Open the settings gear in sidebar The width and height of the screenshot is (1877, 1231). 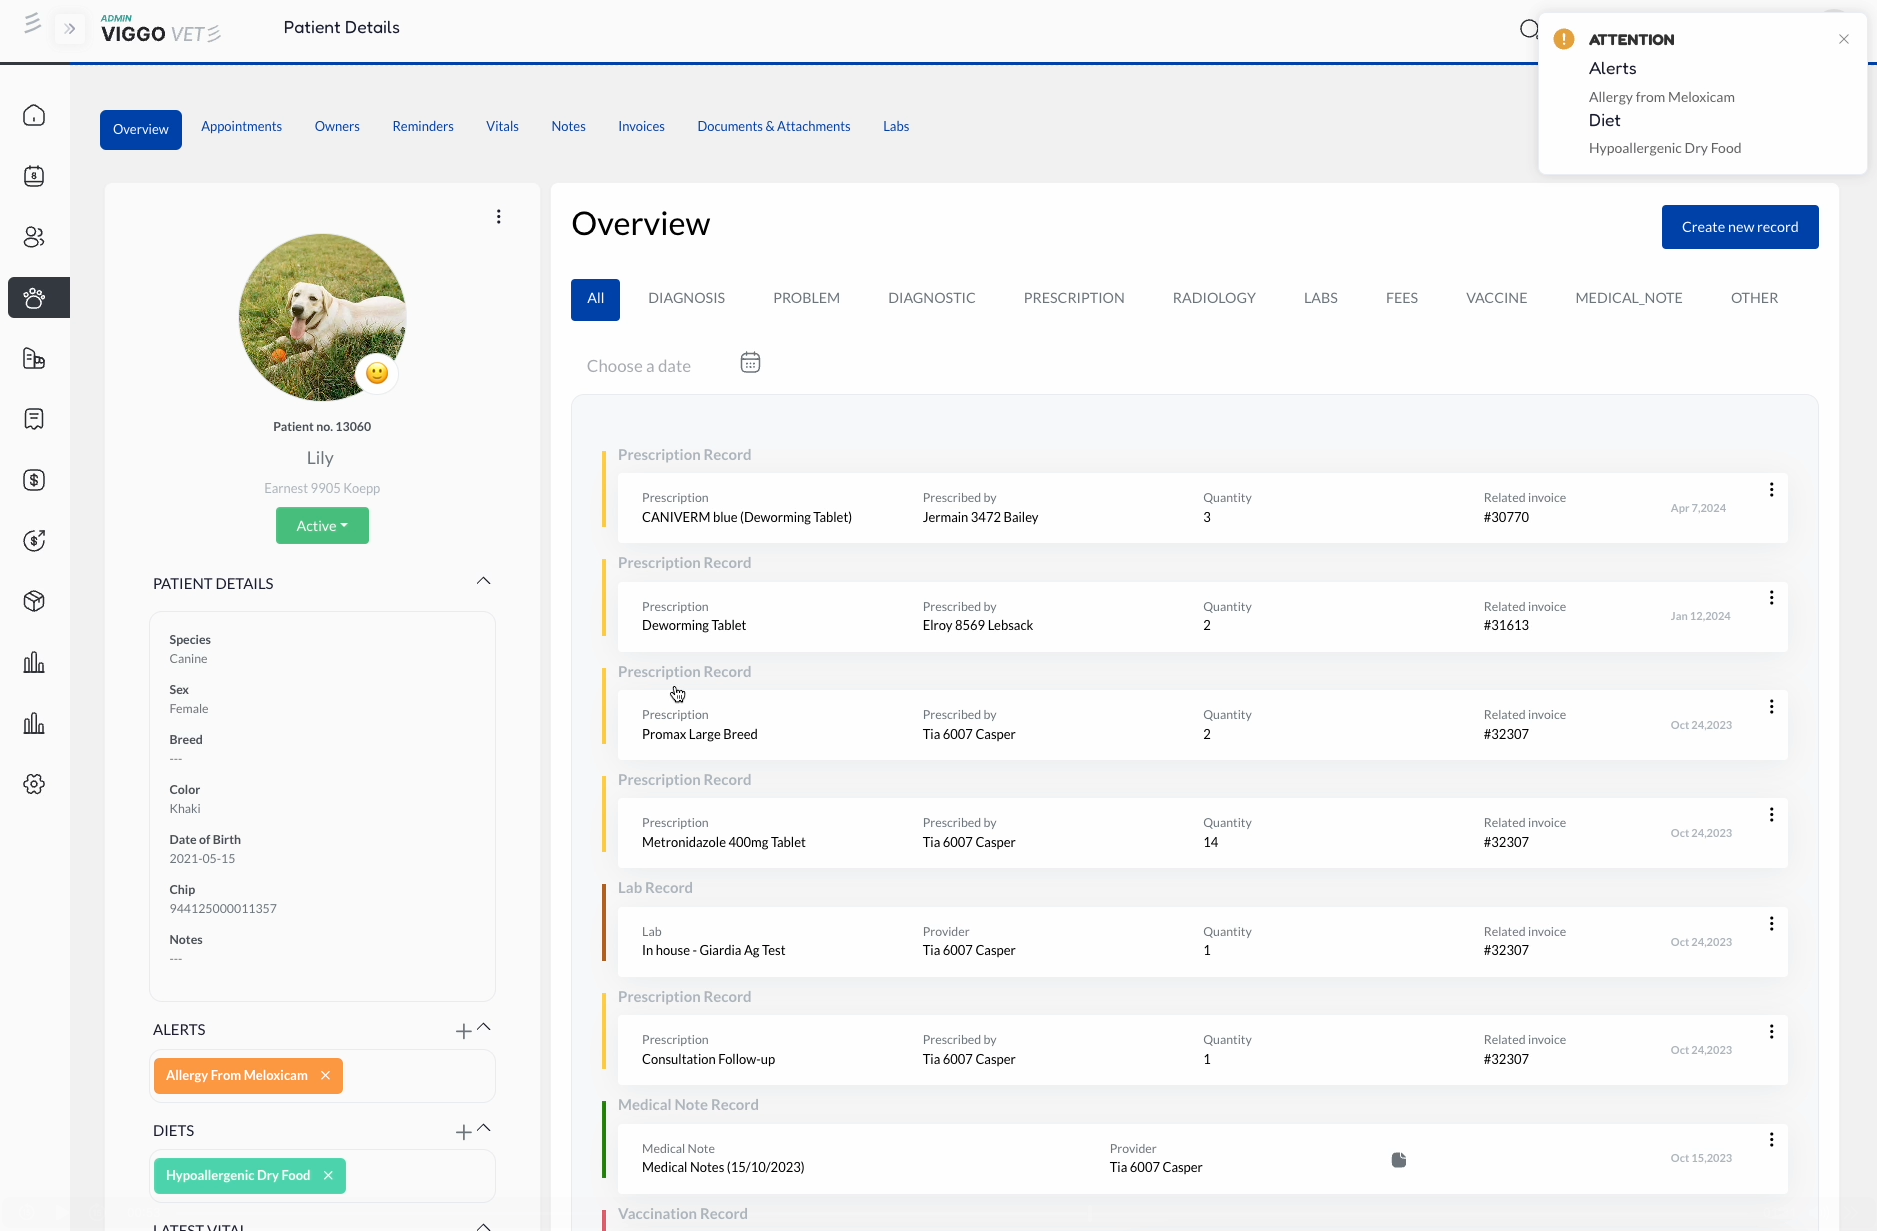(34, 784)
